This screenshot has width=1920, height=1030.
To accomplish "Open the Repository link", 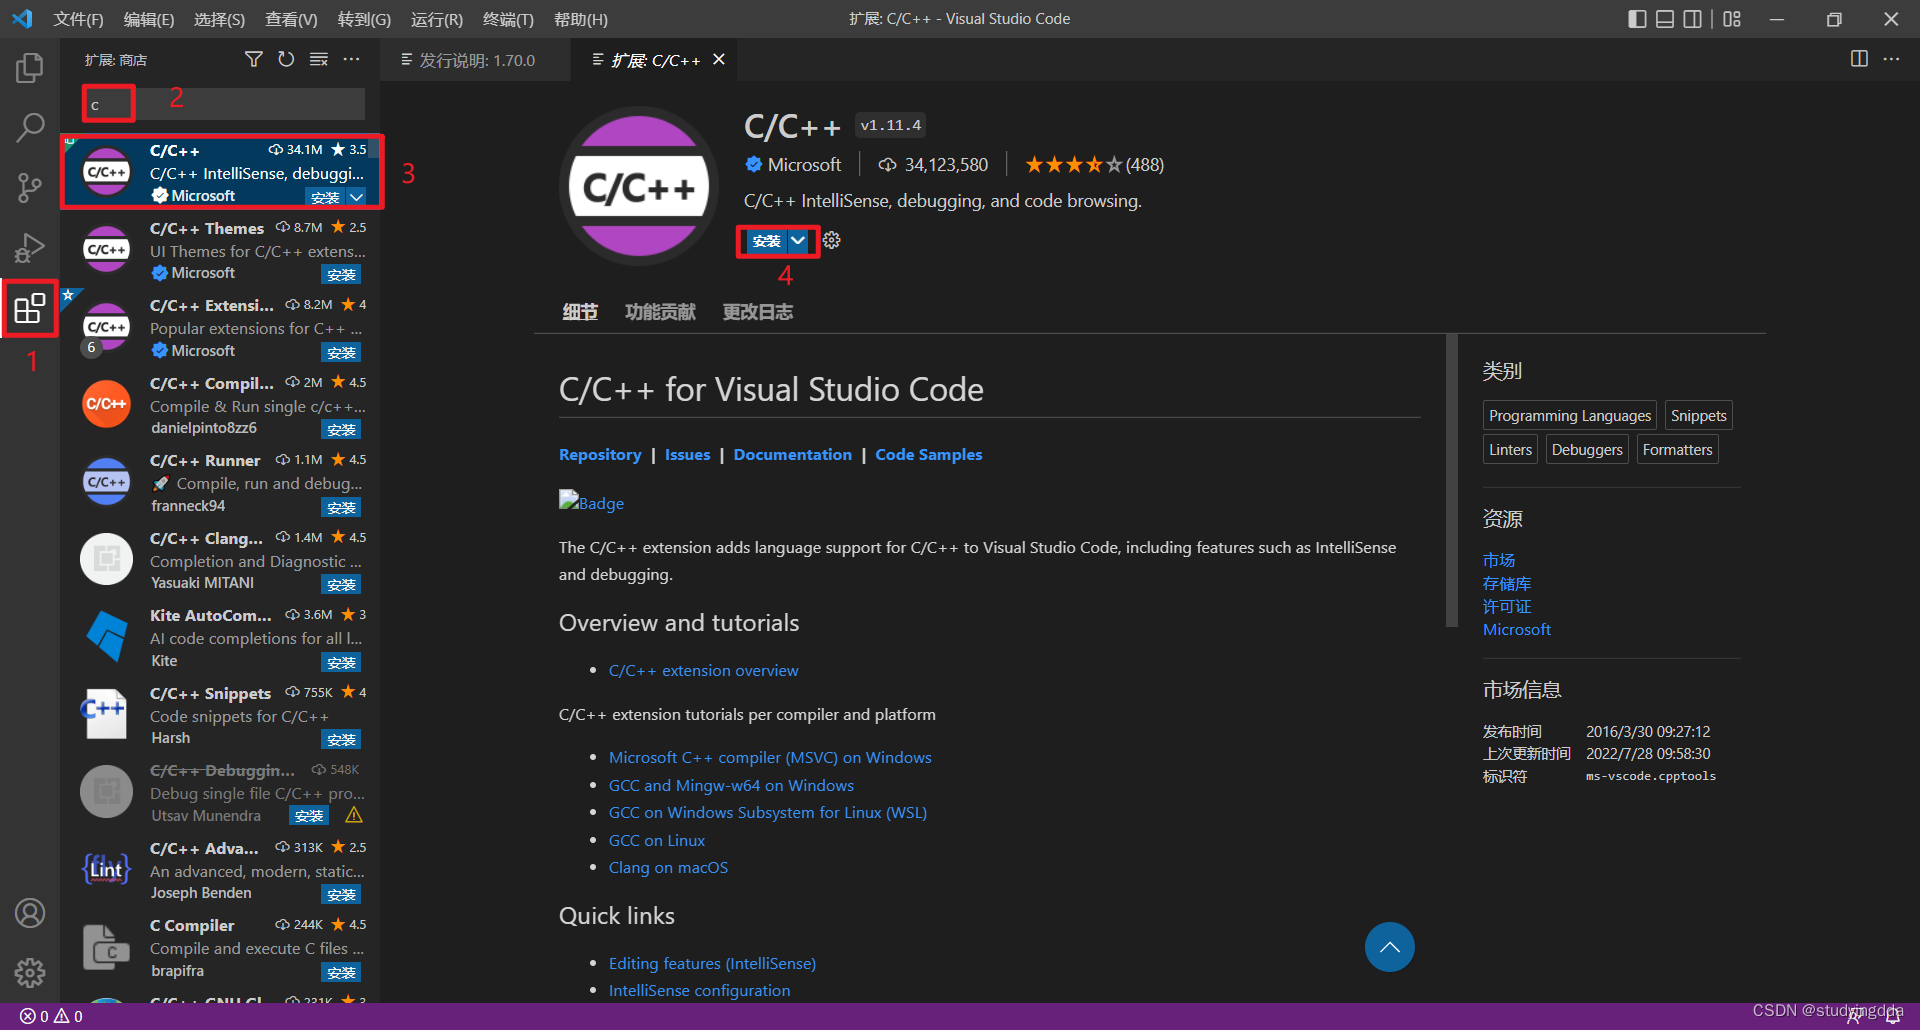I will click(x=600, y=454).
